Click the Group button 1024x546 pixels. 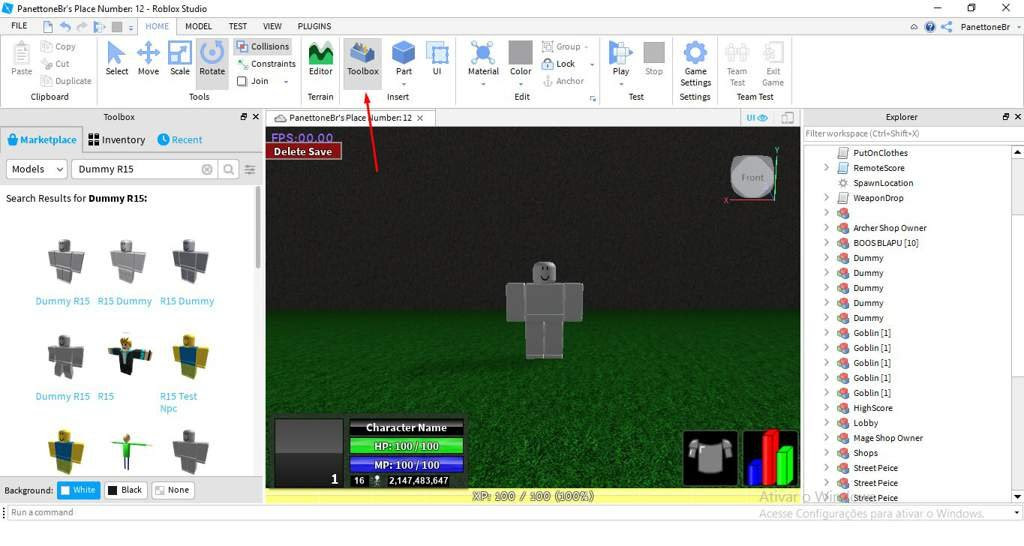[x=561, y=46]
